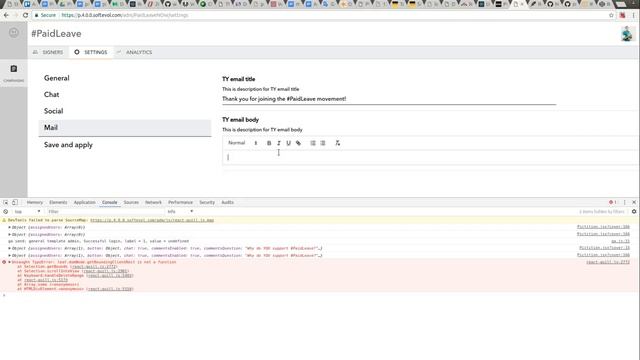Open the user avatar at top right
The width and height of the screenshot is (640, 360).
coord(627,34)
